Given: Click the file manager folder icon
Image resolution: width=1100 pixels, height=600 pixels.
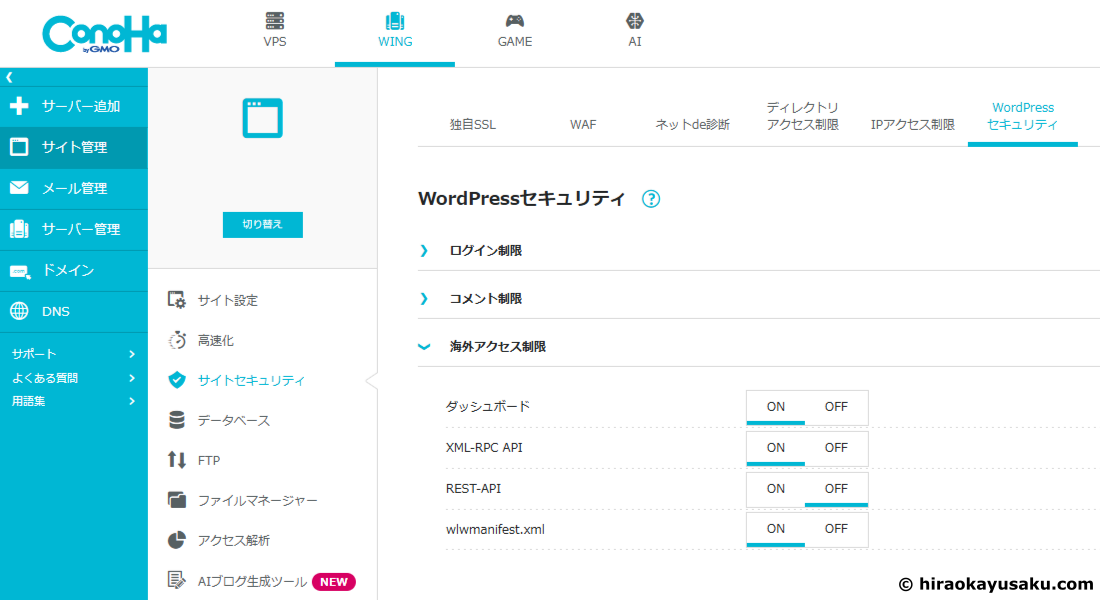Looking at the screenshot, I should [x=177, y=500].
